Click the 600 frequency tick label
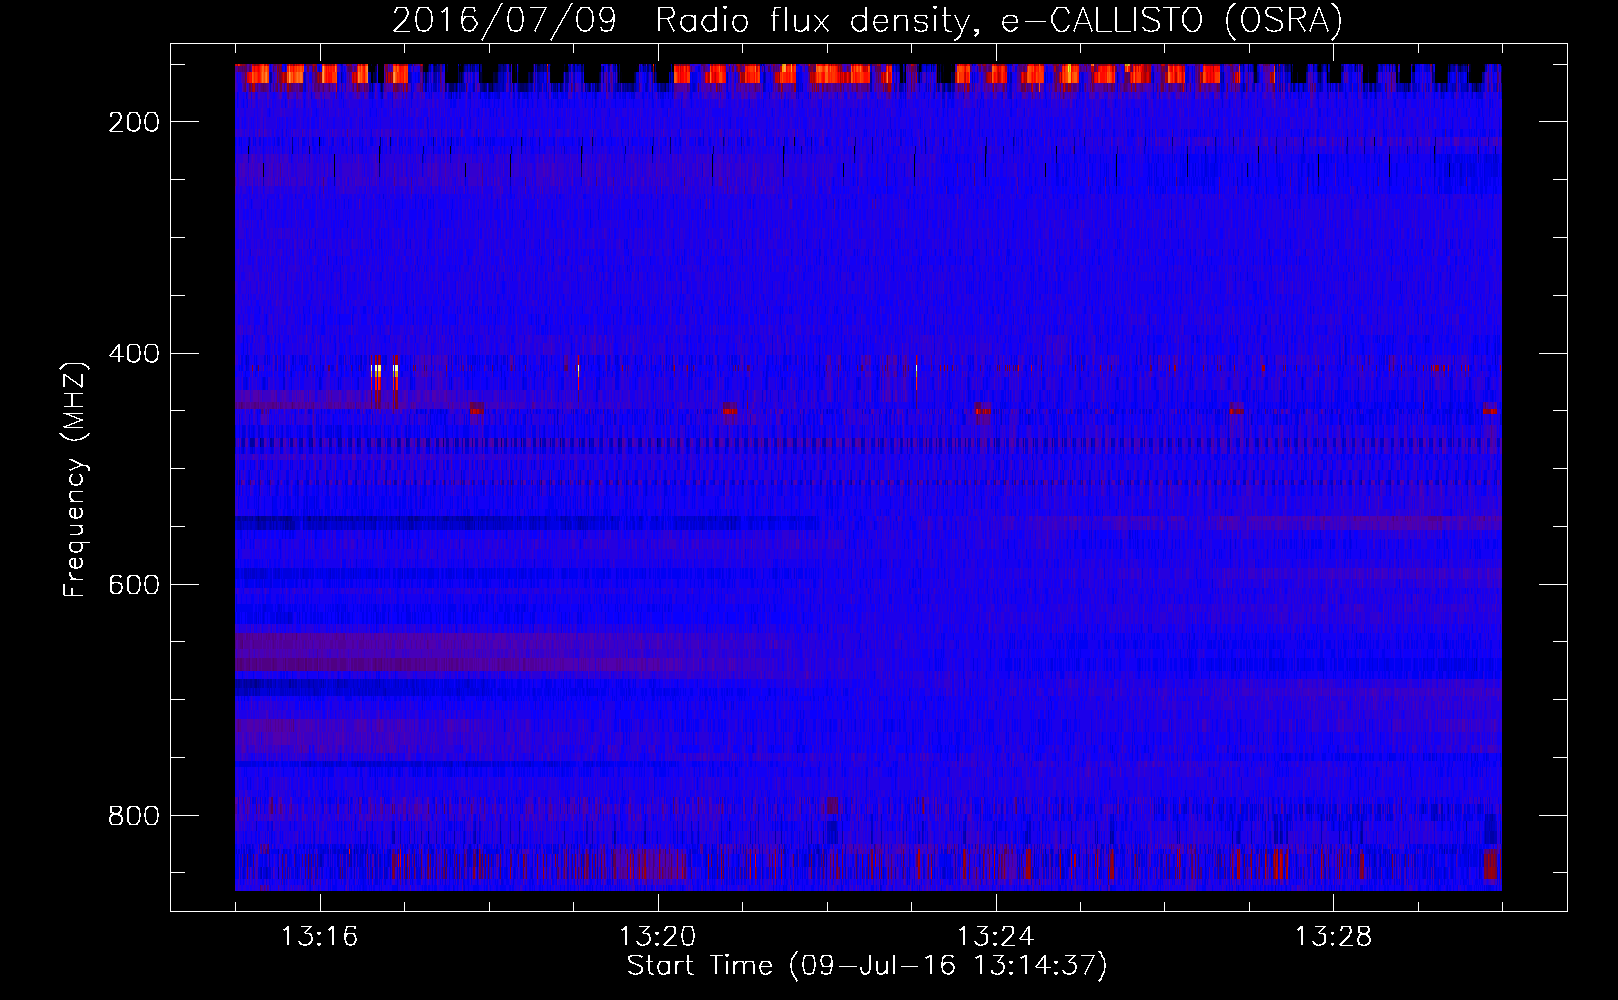Image resolution: width=1618 pixels, height=1000 pixels. point(134,585)
